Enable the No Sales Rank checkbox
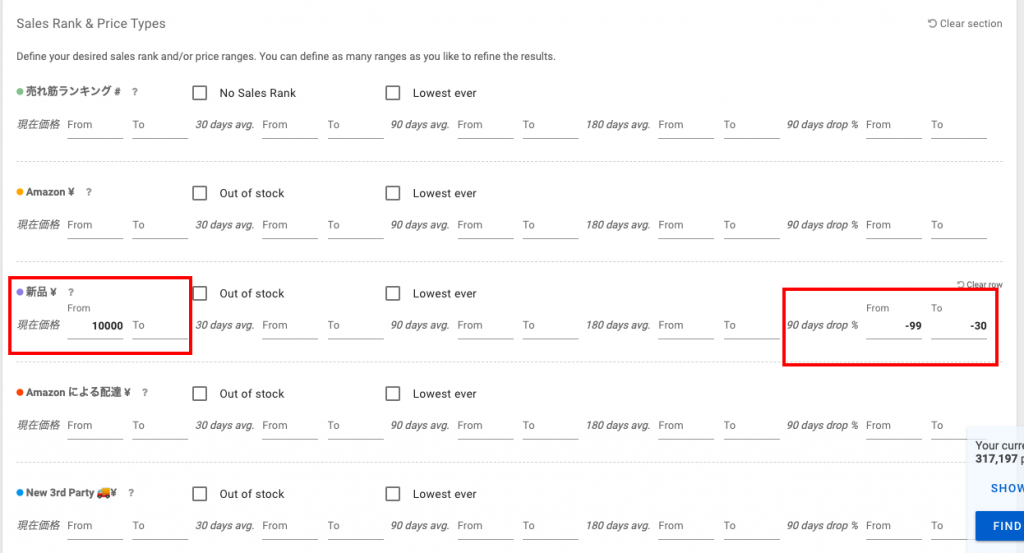Viewport: 1024px width, 553px height. coord(200,93)
